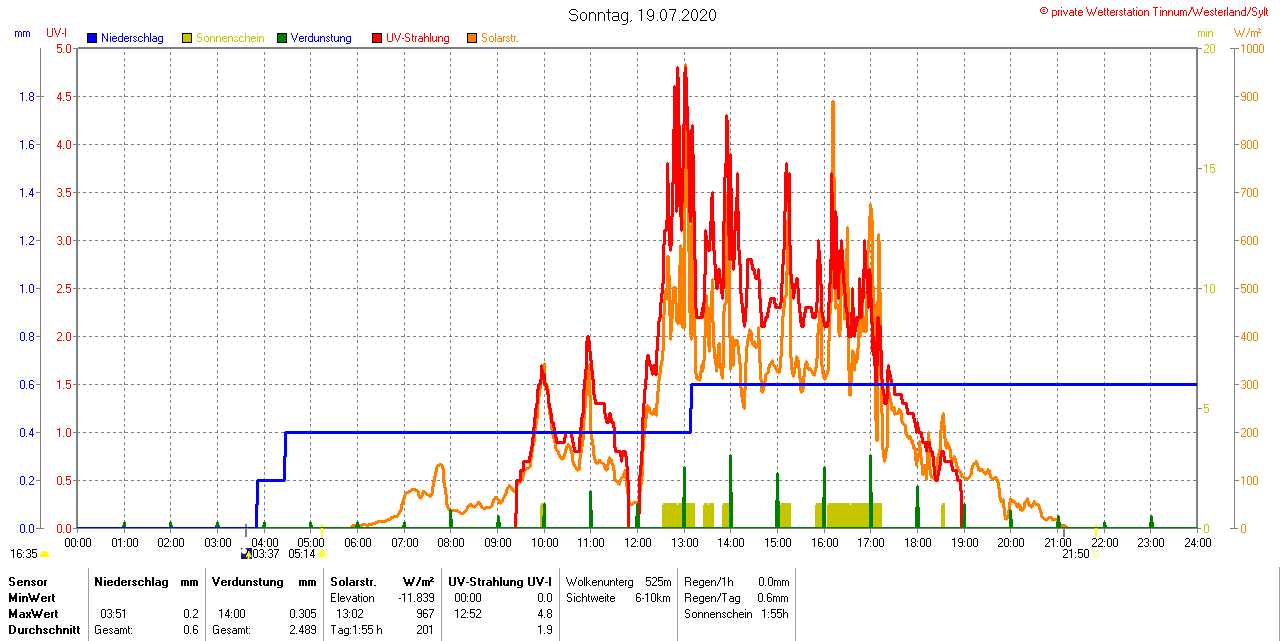Click the 21:50 sunset time text
The height and width of the screenshot is (641, 1280).
(x=1075, y=554)
